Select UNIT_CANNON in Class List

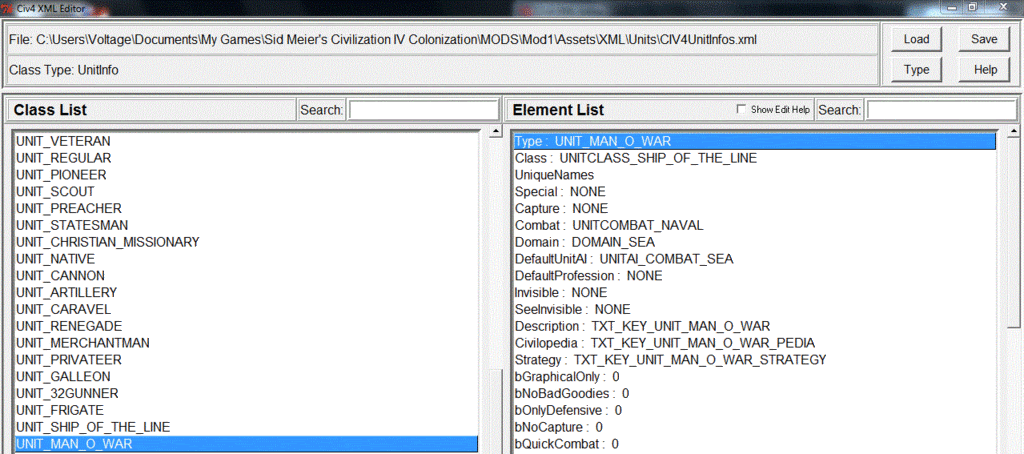[246, 276]
